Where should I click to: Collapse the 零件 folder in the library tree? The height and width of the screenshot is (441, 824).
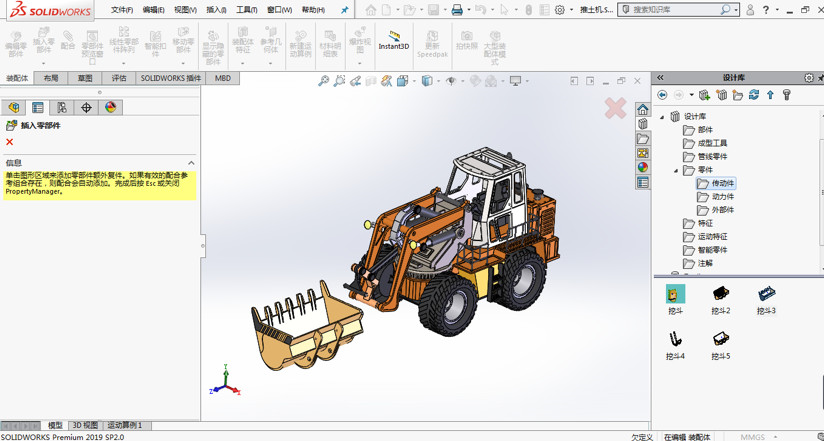676,170
